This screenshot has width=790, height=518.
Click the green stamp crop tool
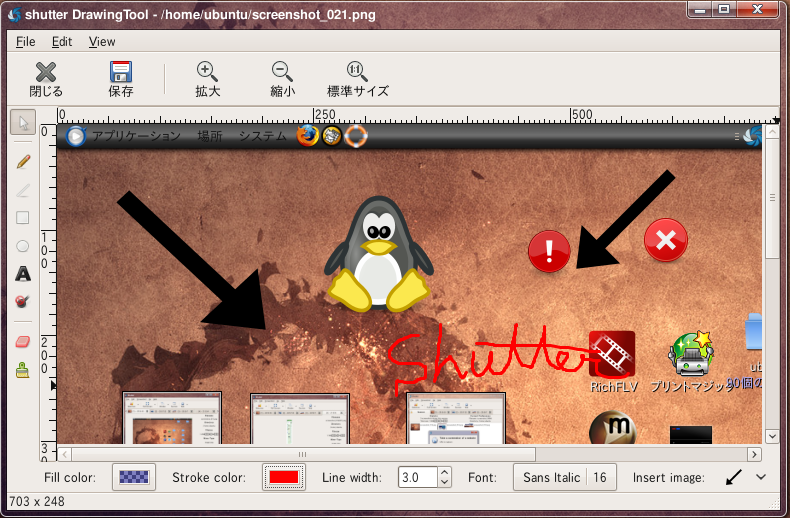coord(23,370)
